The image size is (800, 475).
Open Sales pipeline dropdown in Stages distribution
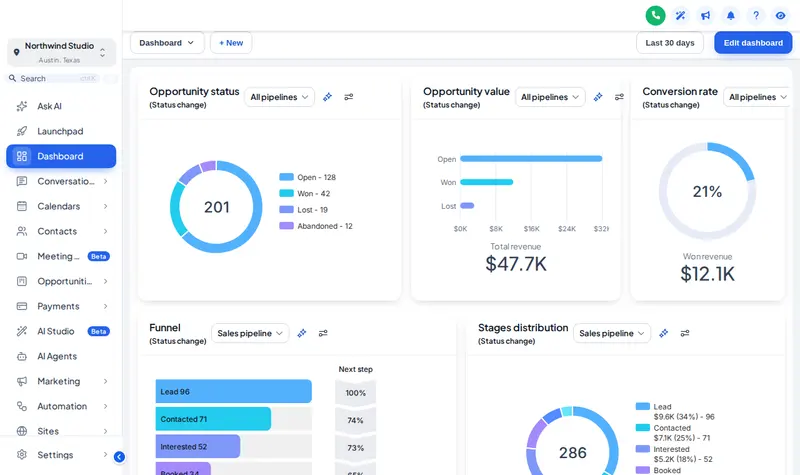[612, 333]
